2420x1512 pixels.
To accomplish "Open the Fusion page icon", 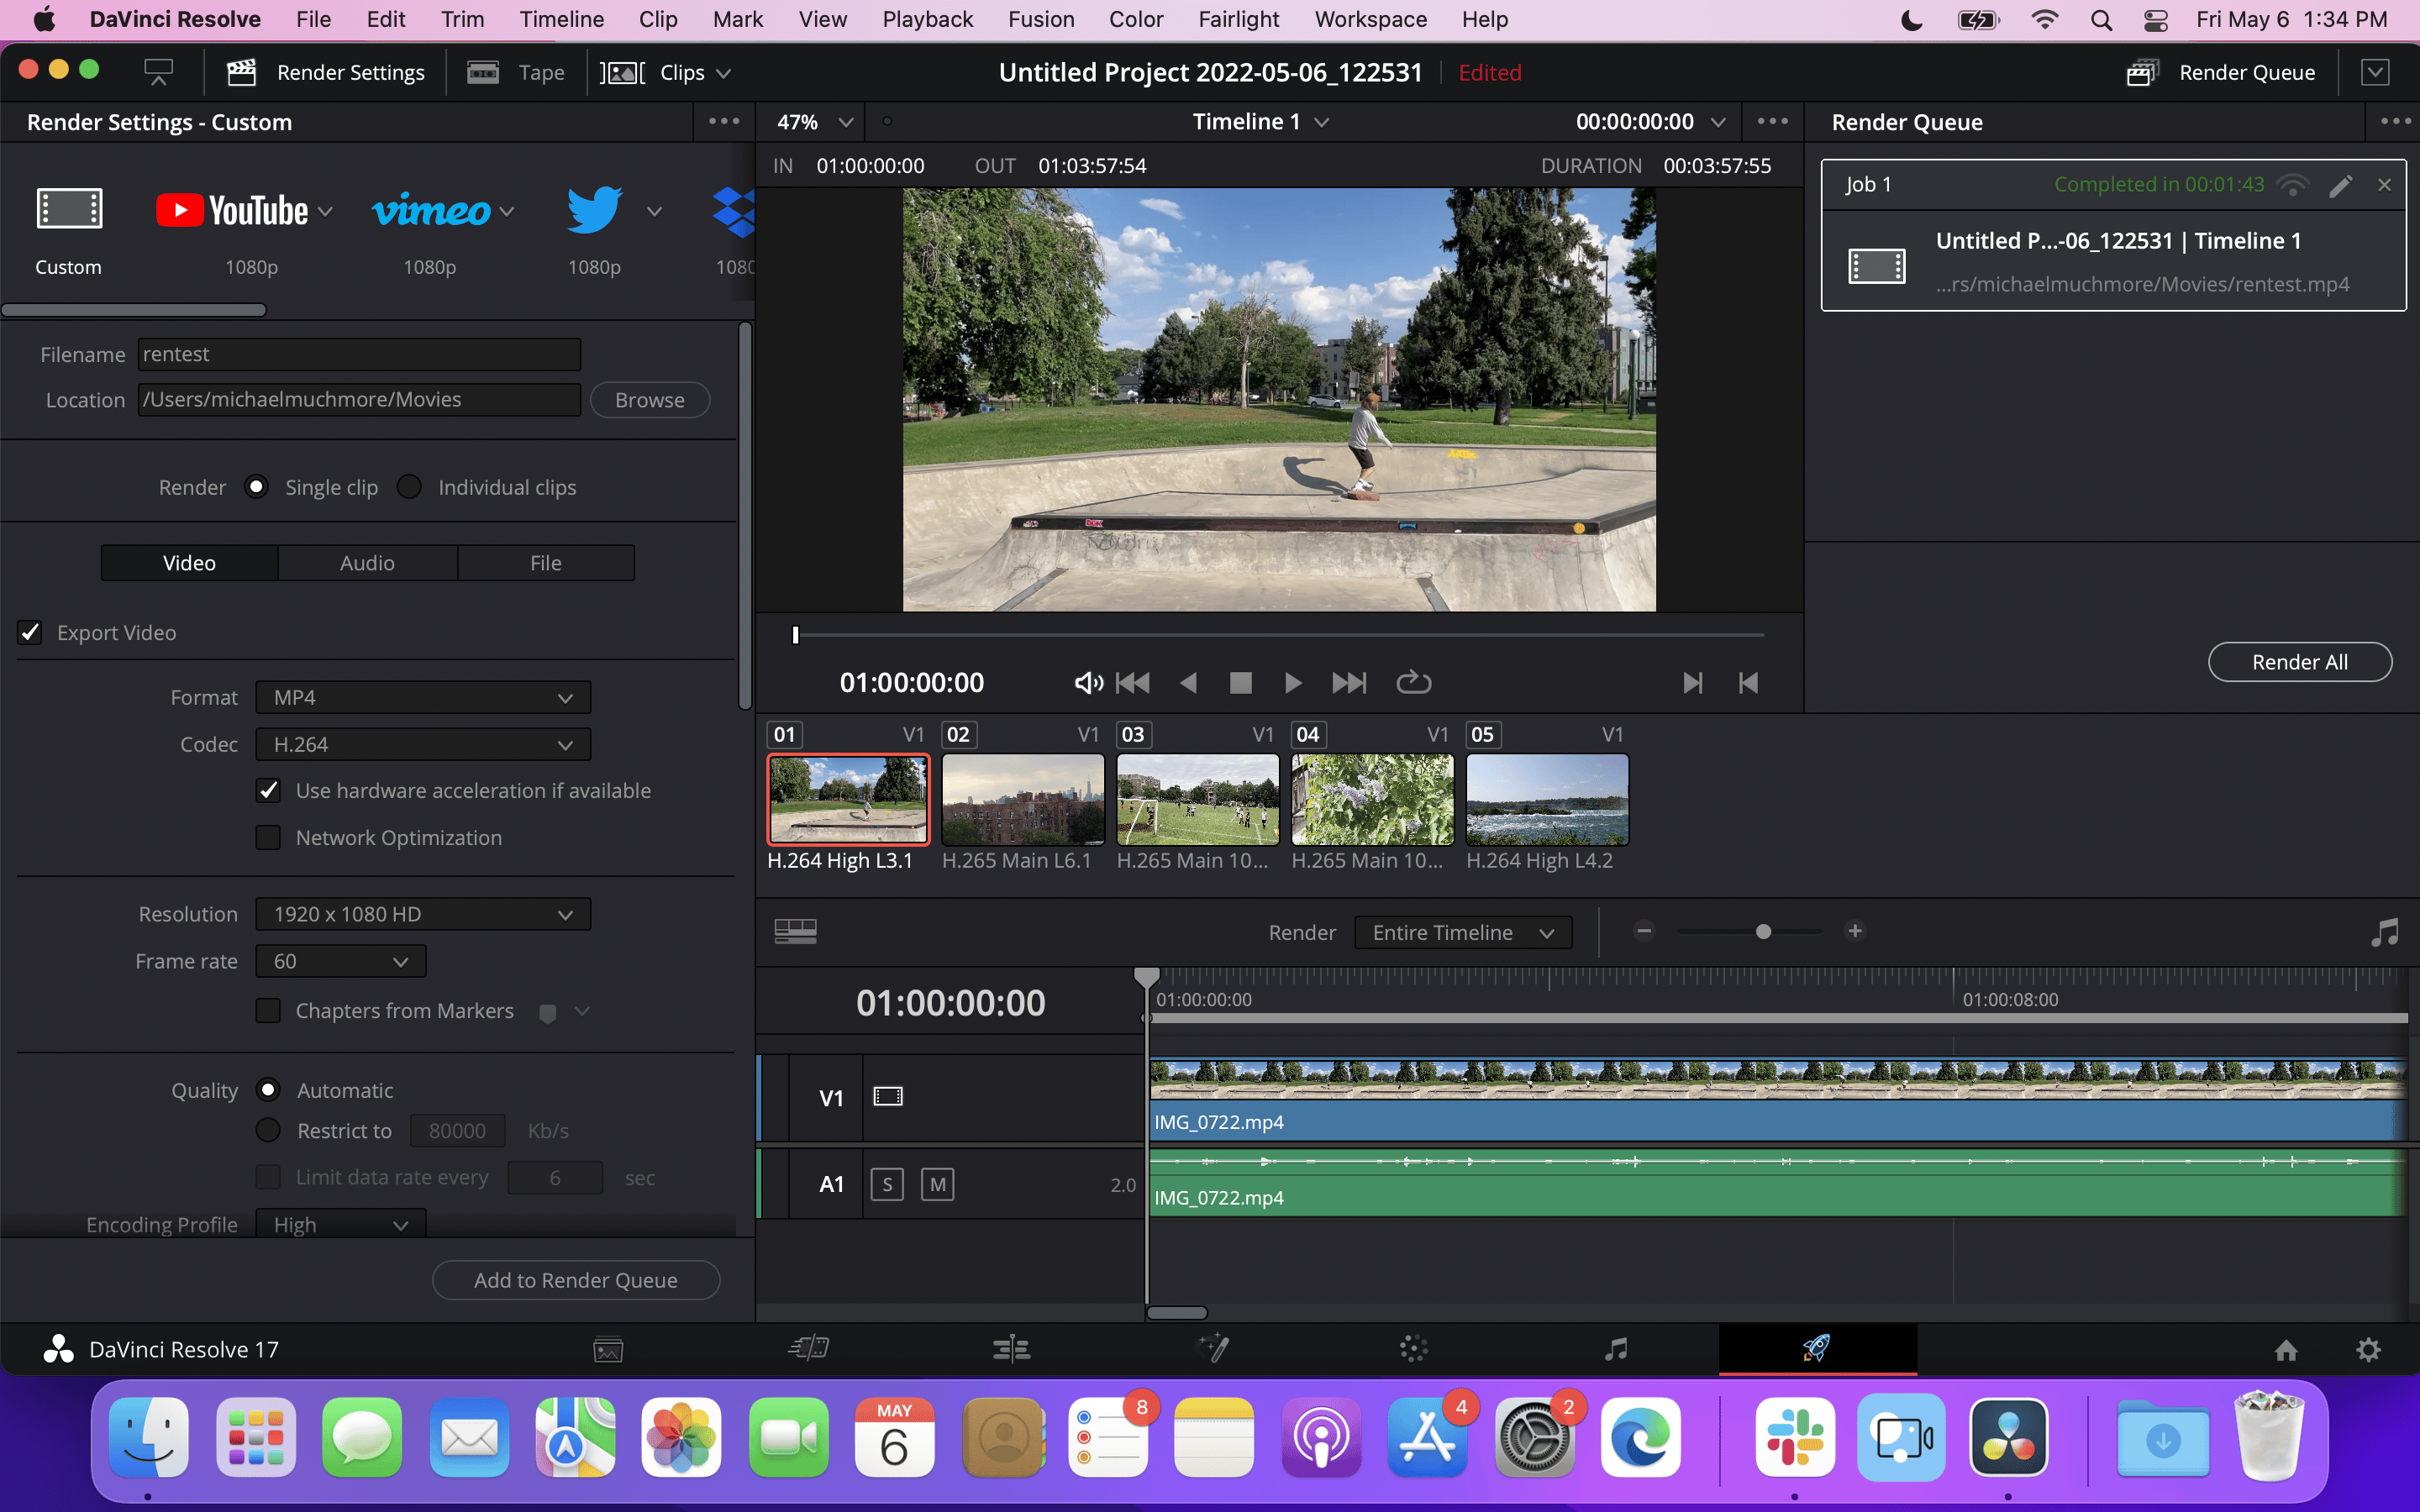I will click(x=1213, y=1349).
